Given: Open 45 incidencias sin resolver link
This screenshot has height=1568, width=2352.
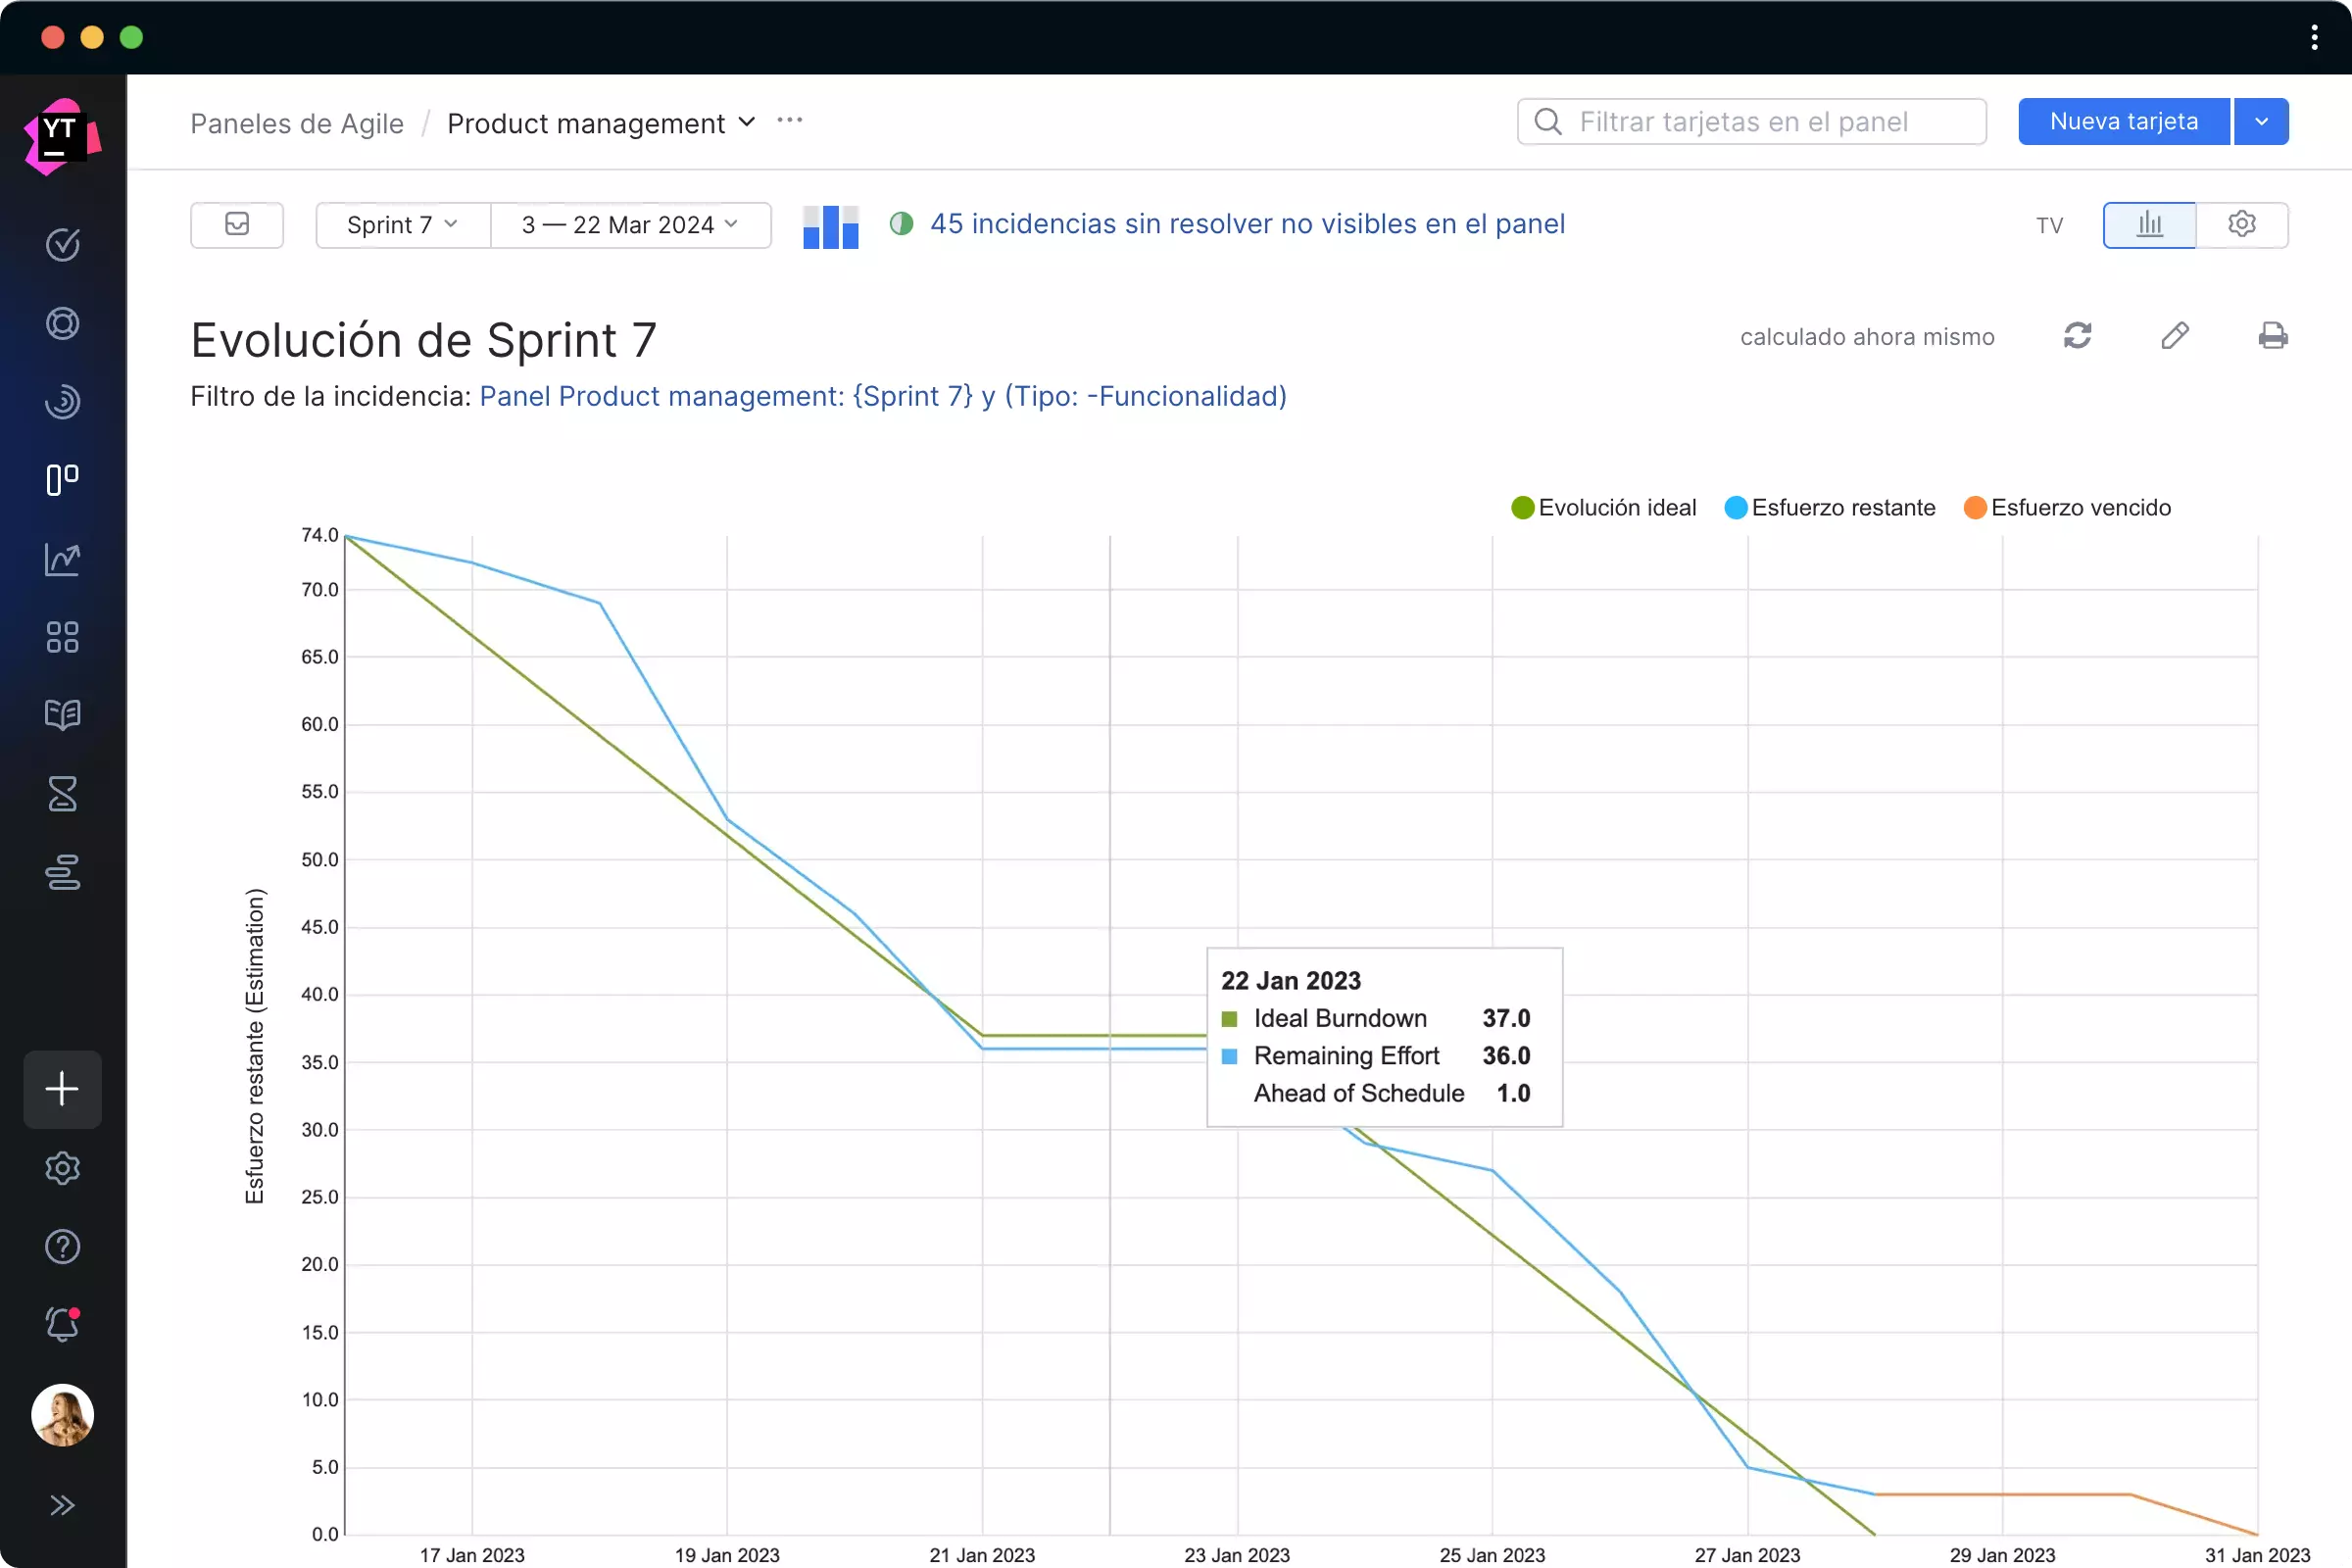Looking at the screenshot, I should (x=1247, y=224).
